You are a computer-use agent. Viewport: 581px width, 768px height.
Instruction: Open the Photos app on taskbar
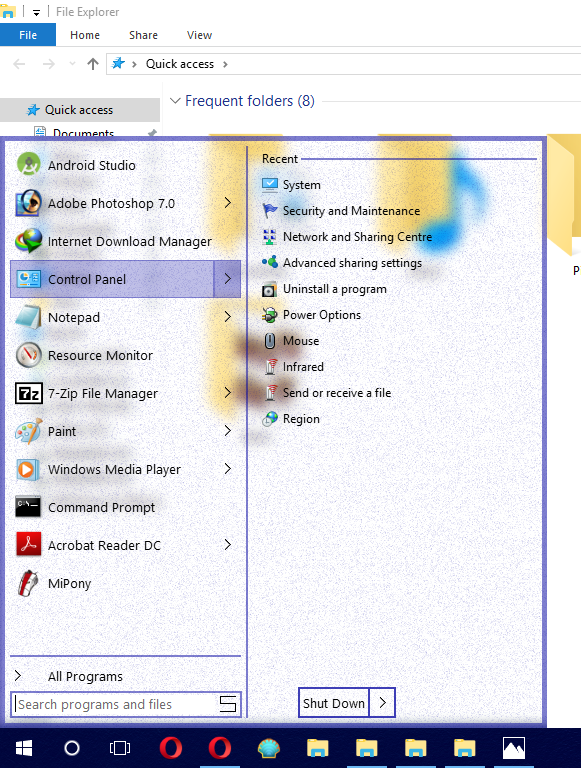pos(513,748)
